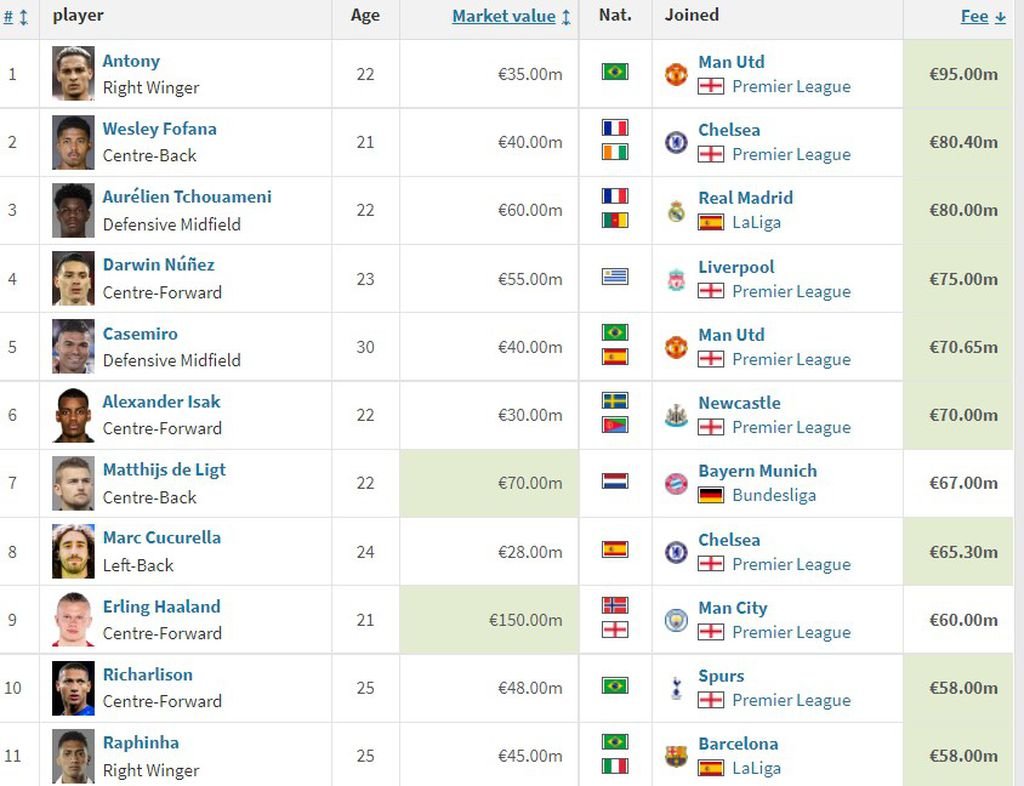Viewport: 1024px width, 786px height.
Task: Click the Man Utd crest in Antony's row
Action: (x=676, y=74)
